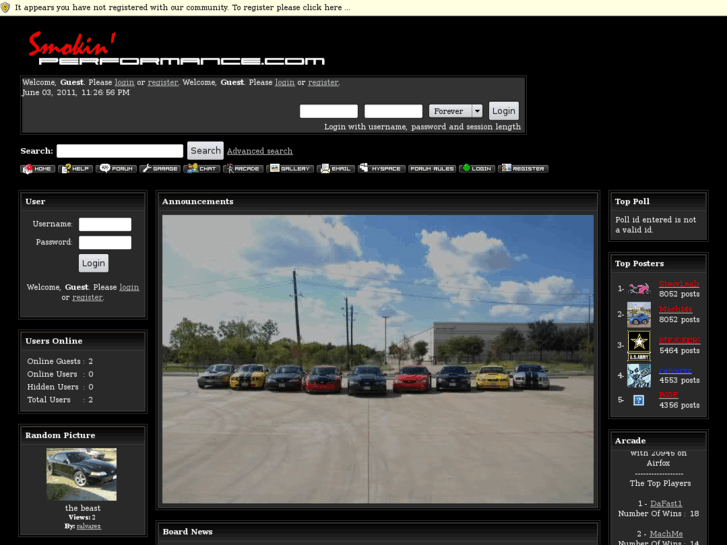
Task: Click the Search button
Action: (205, 151)
